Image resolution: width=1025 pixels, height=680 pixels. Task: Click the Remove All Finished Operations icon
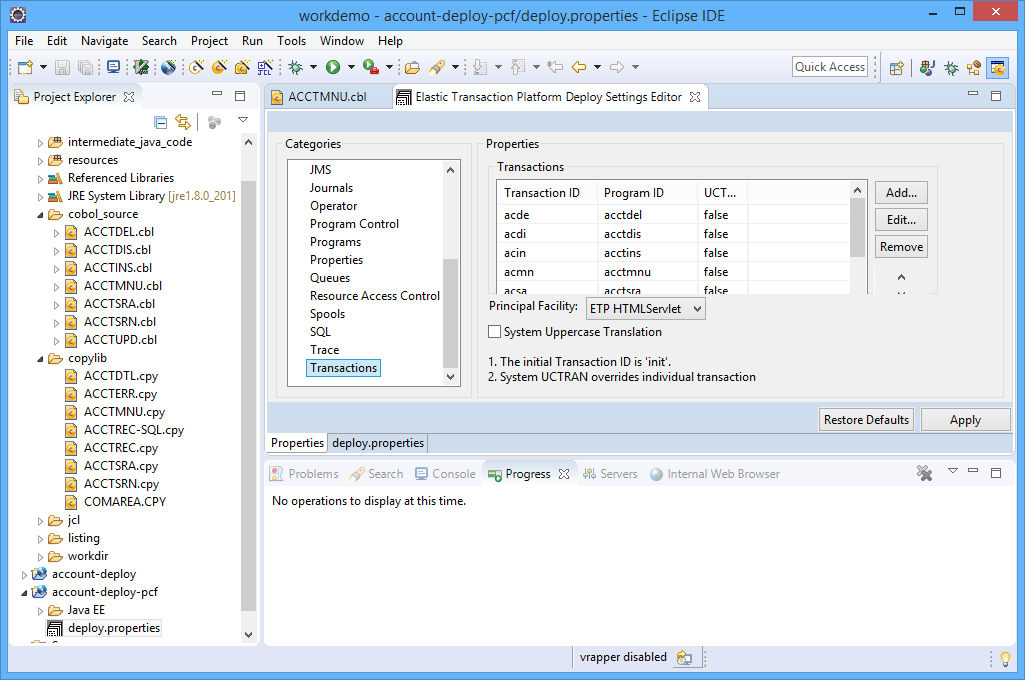pyautogui.click(x=924, y=473)
